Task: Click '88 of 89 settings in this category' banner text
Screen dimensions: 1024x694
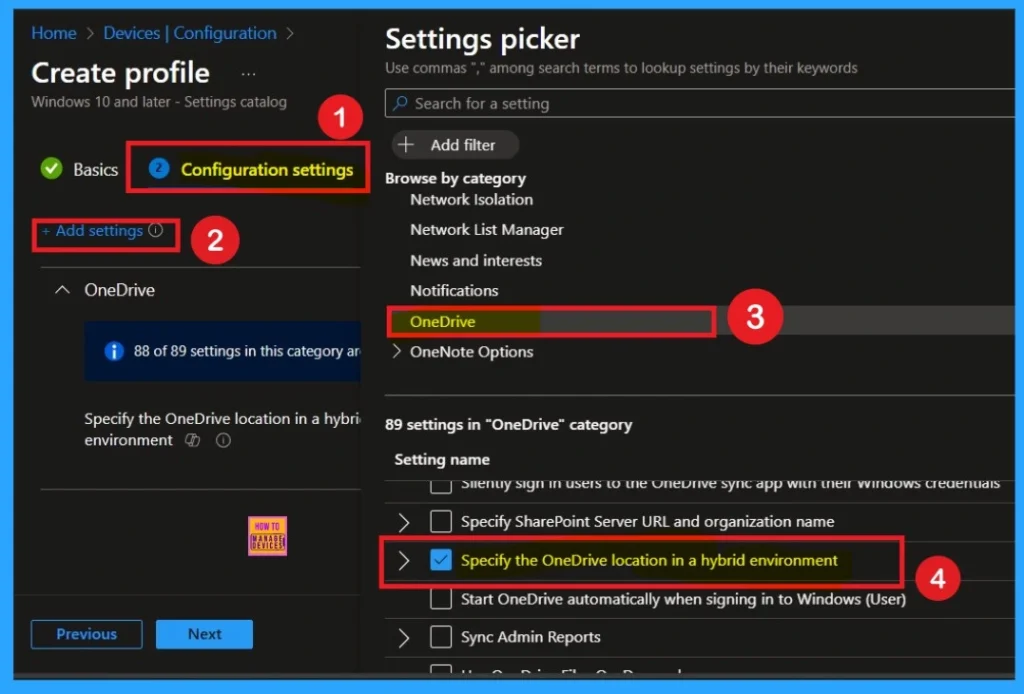Action: coord(247,351)
